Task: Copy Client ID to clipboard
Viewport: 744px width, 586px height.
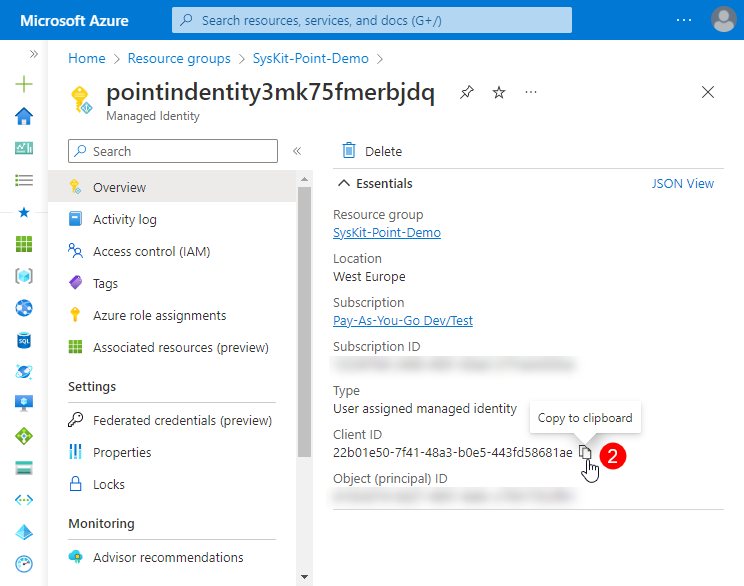Action: (x=585, y=452)
